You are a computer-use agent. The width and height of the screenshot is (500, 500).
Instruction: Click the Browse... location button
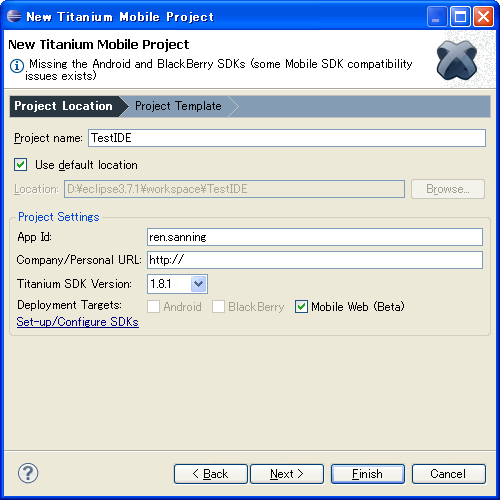pos(448,189)
